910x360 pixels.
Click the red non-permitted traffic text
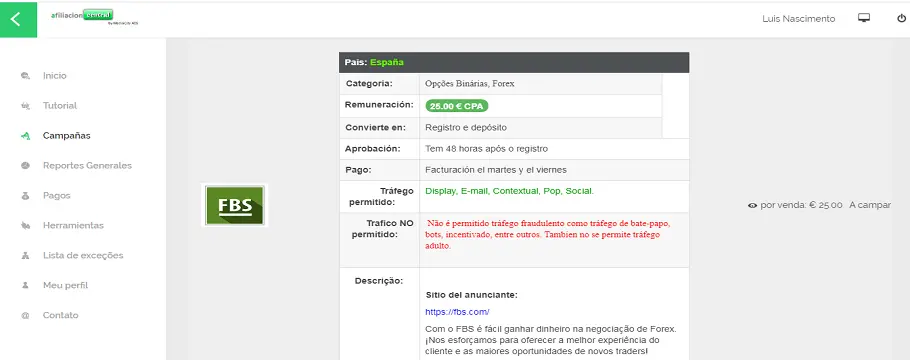coord(547,235)
